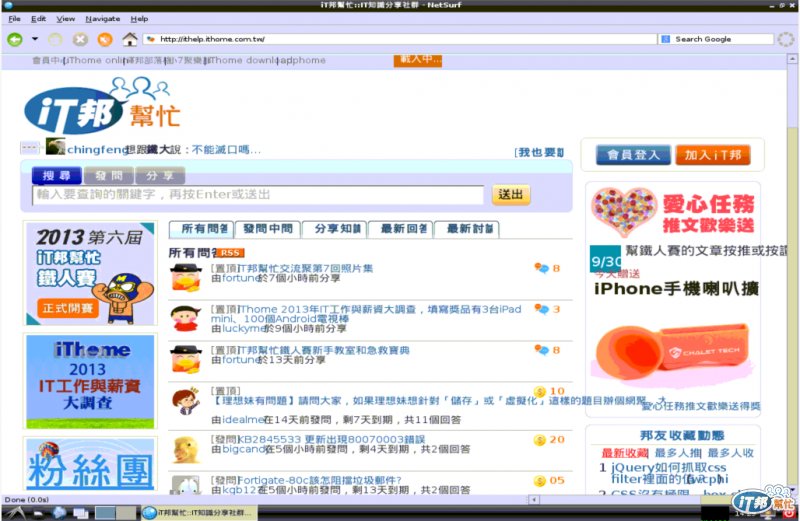This screenshot has height=521, width=800.
Task: Switch to the 發問中問題 tab
Action: coord(268,229)
